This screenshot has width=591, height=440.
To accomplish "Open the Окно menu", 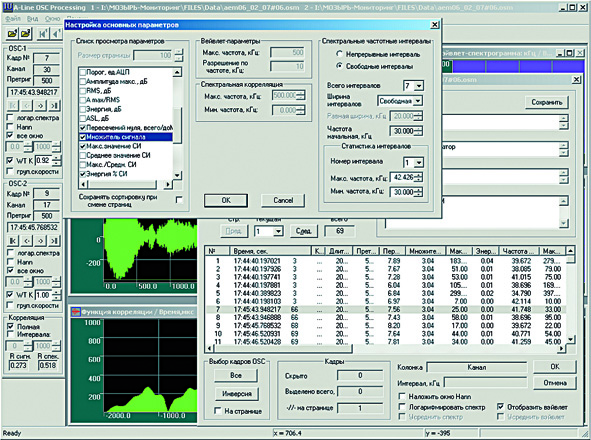I will pos(52,18).
